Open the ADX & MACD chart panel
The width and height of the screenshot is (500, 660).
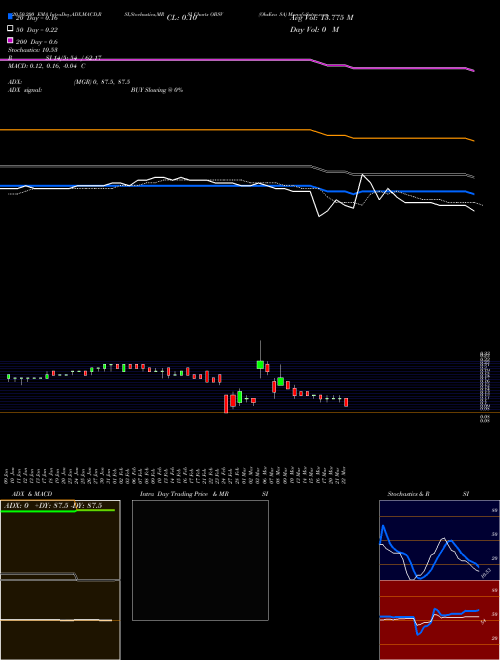[60, 580]
